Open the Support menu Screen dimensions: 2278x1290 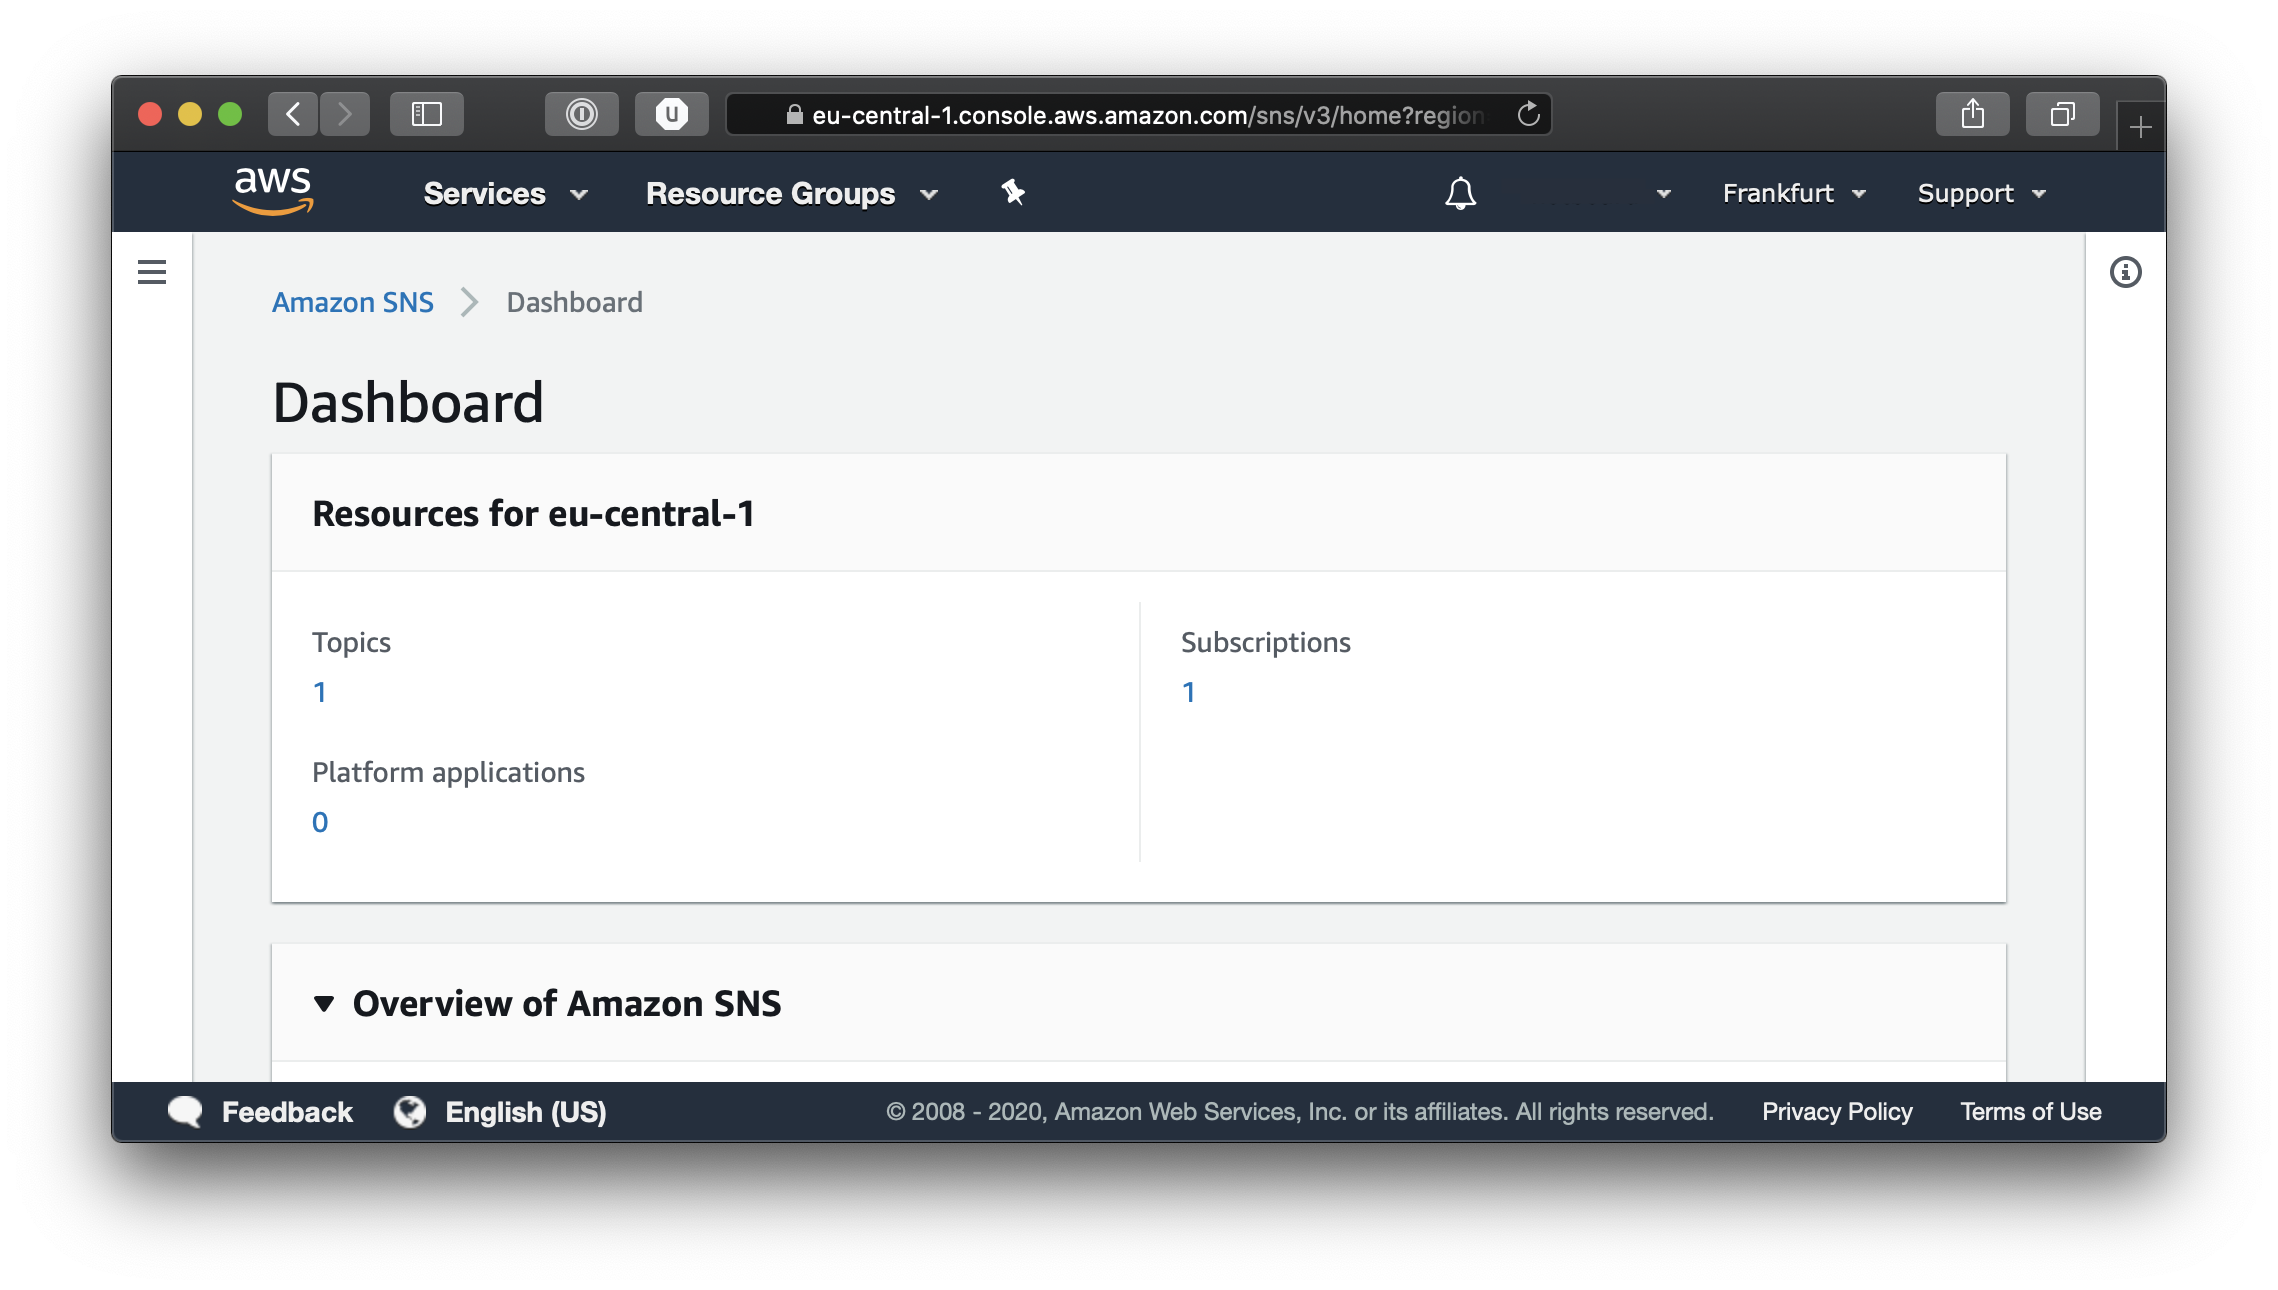tap(1981, 193)
